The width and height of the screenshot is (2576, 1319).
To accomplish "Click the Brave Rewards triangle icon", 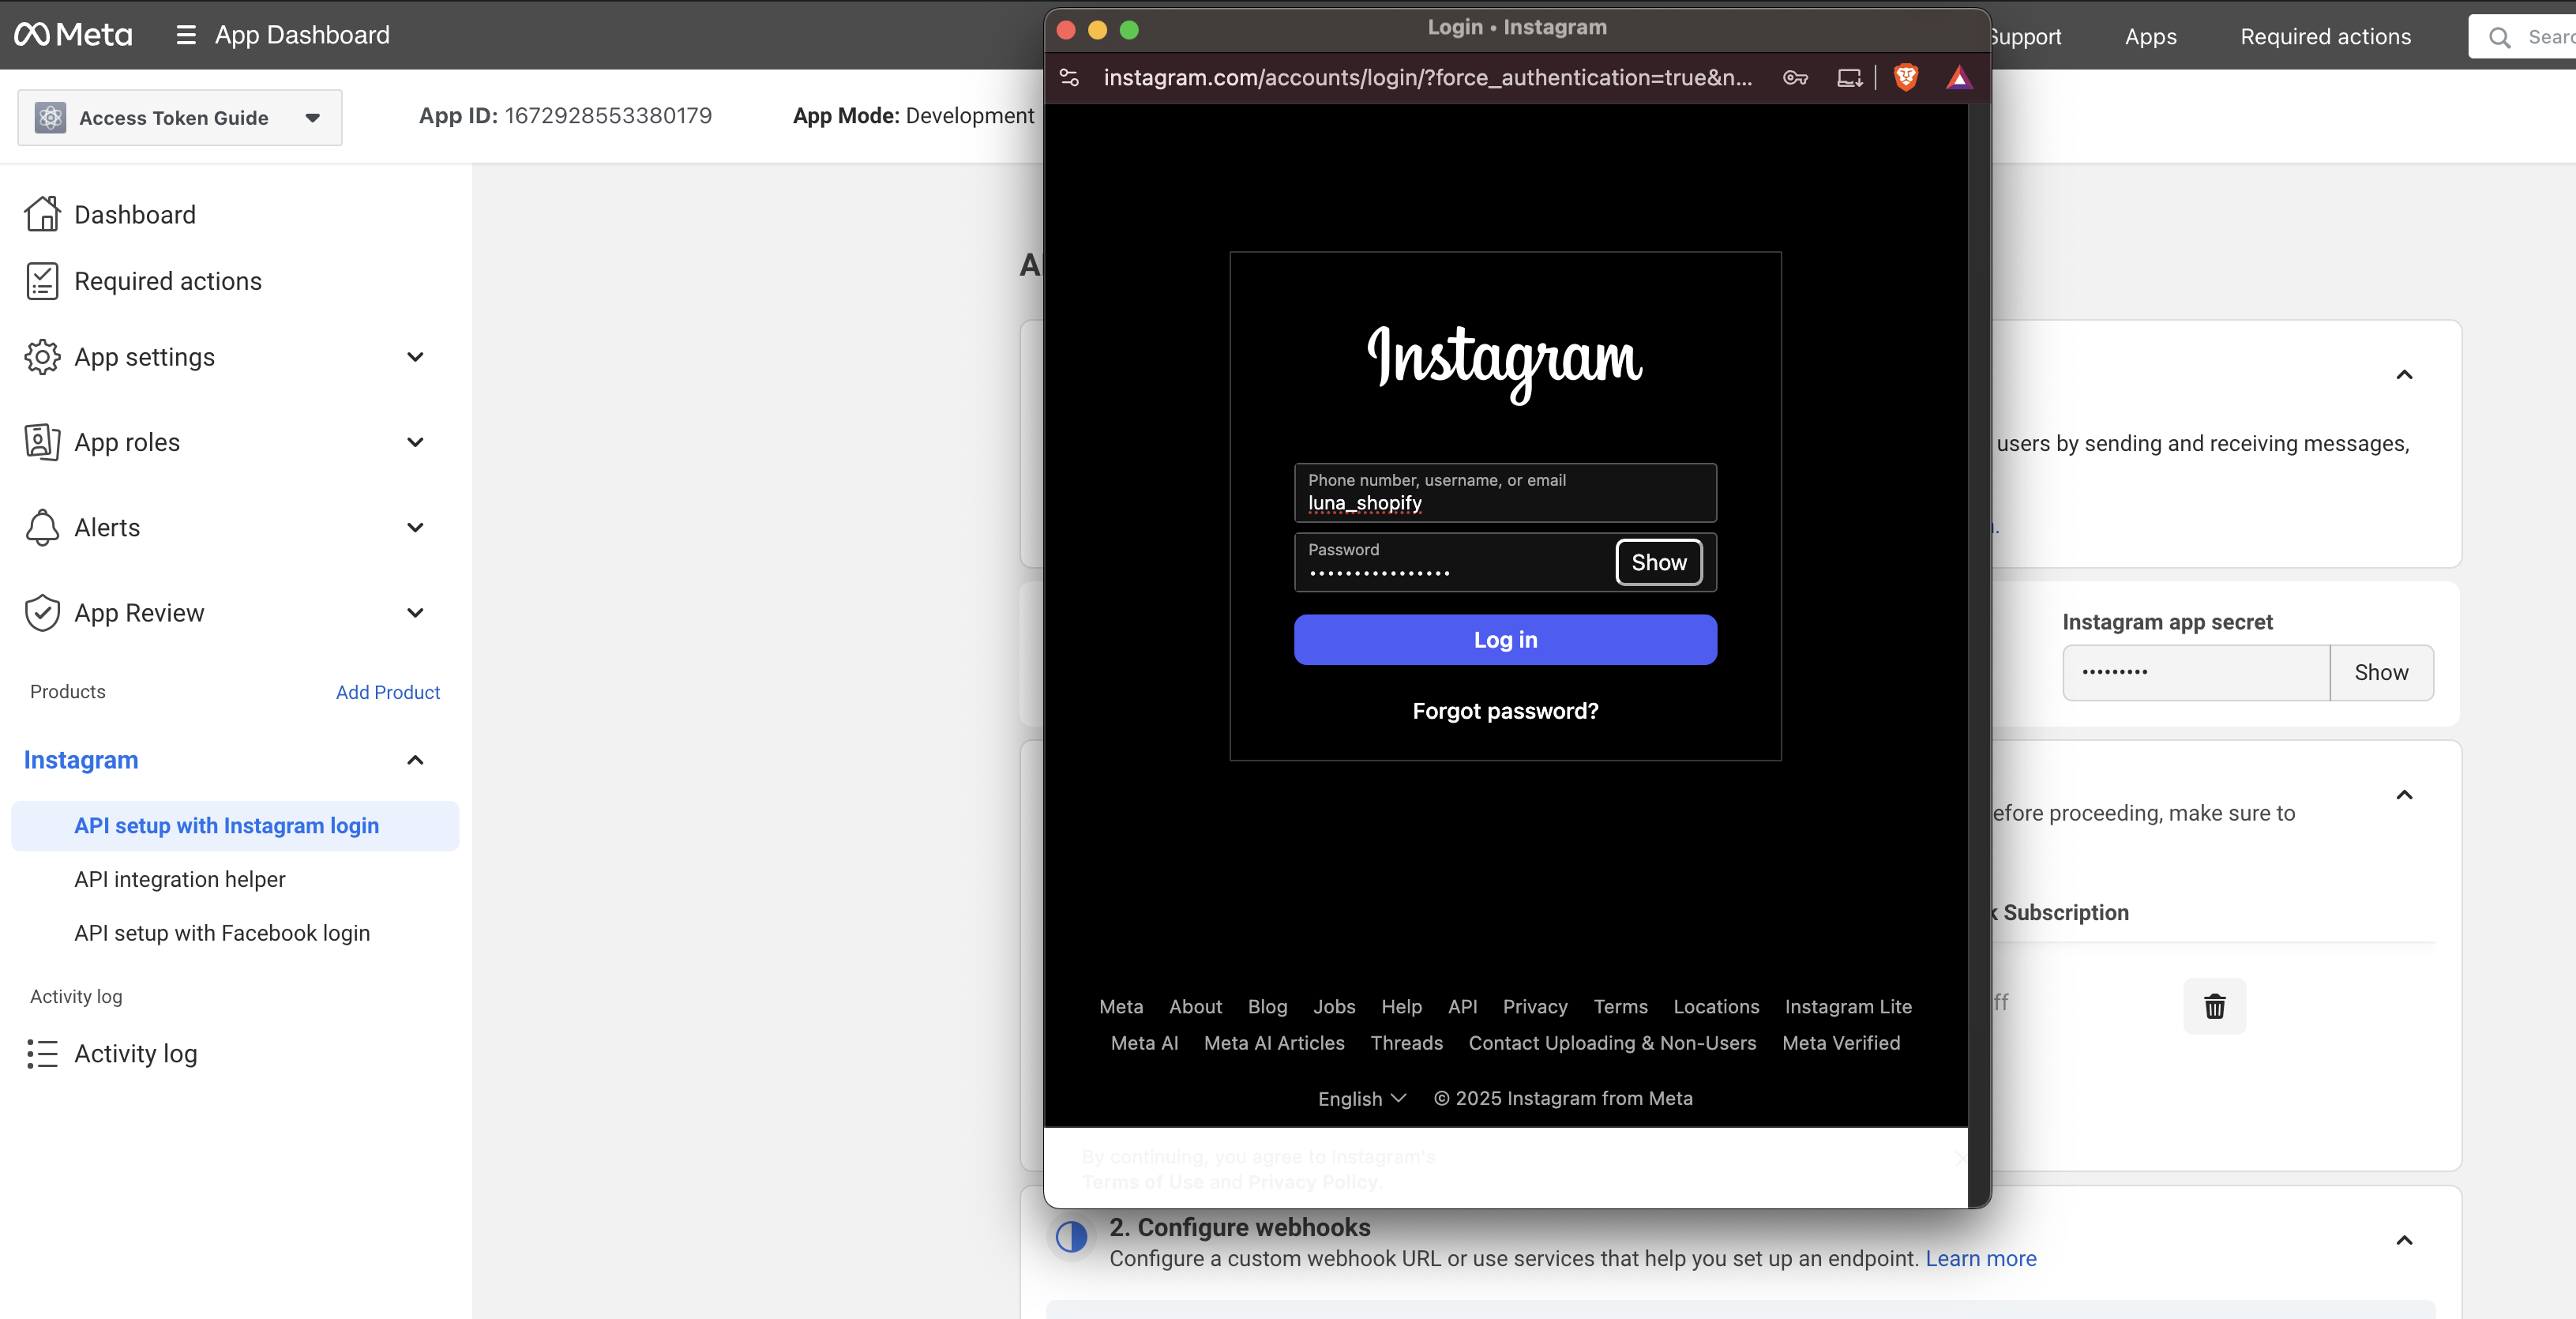I will [x=1958, y=77].
